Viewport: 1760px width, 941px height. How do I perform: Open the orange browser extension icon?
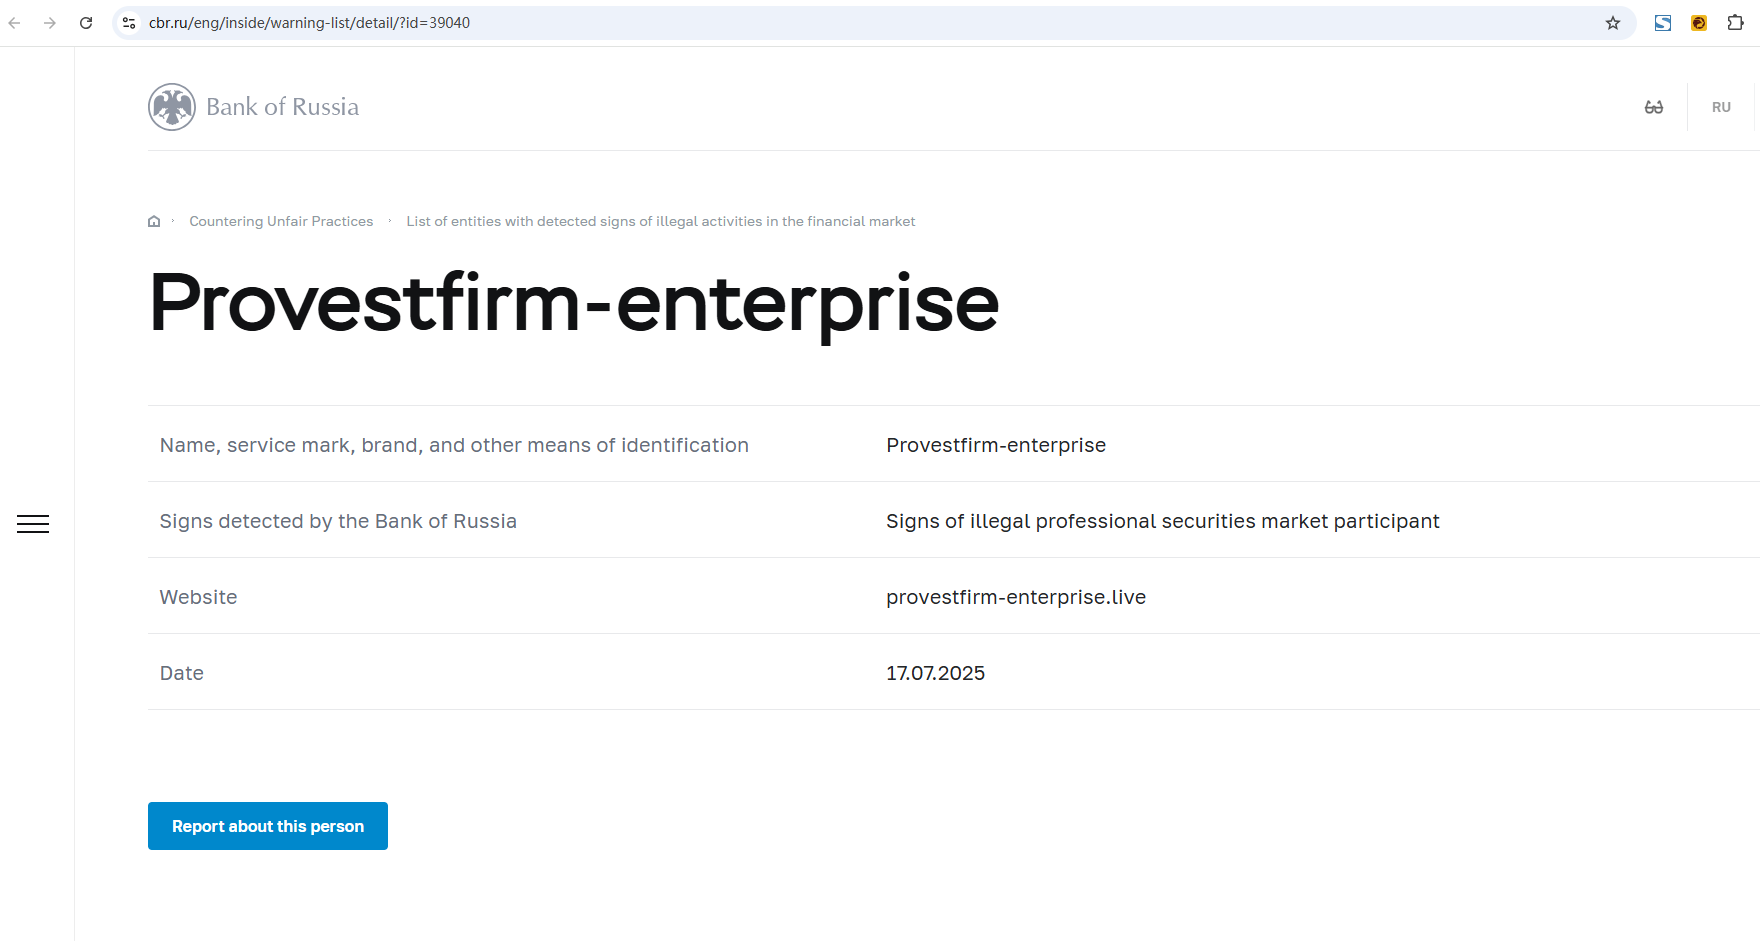(x=1699, y=23)
